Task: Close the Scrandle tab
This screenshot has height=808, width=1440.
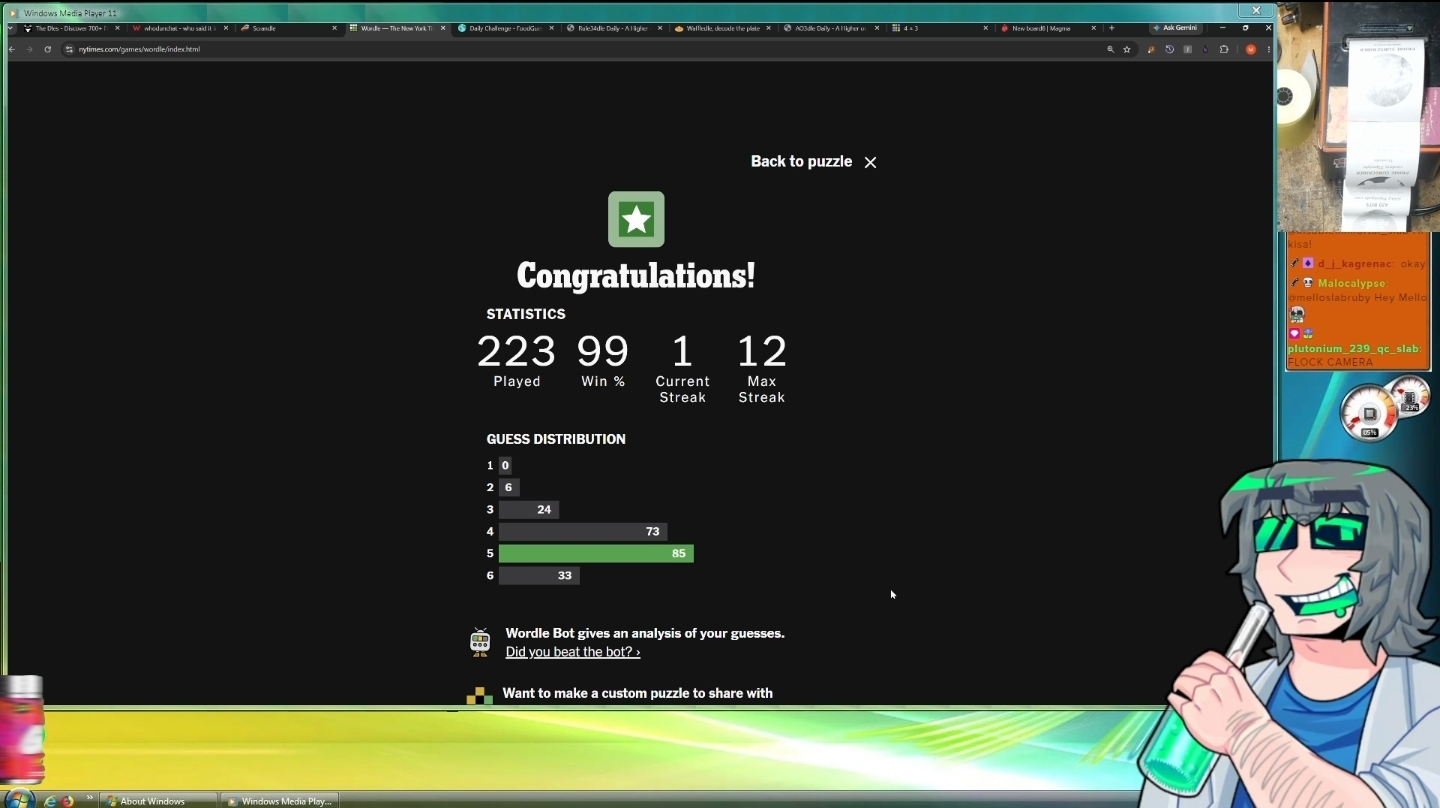Action: pyautogui.click(x=334, y=28)
